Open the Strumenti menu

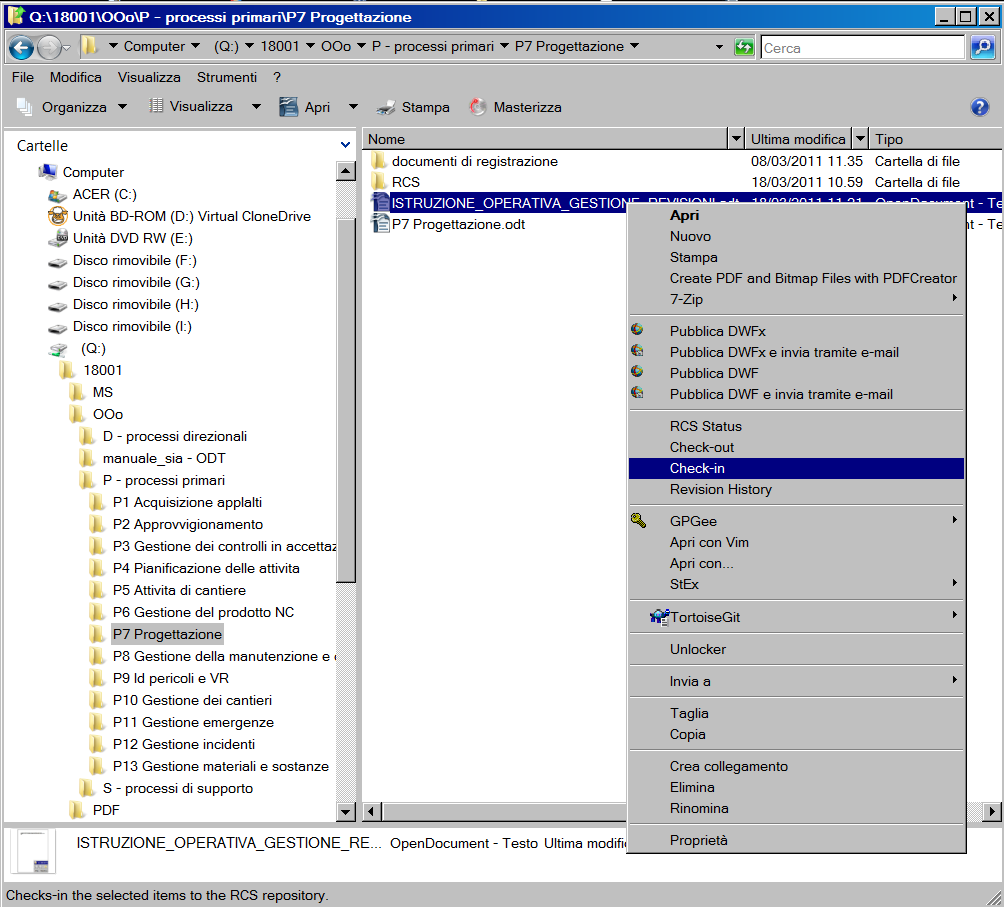coord(227,77)
